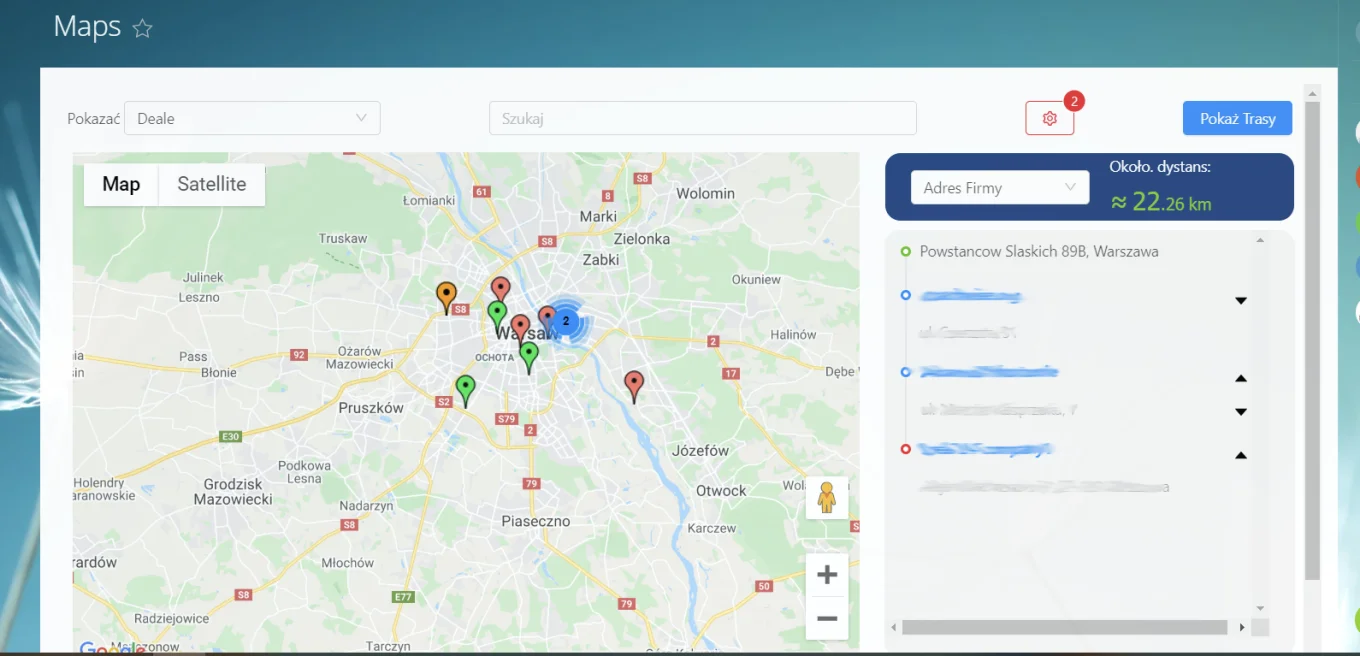The width and height of the screenshot is (1360, 656).
Task: Open the Deale dropdown next to Pokazać
Action: 251,118
